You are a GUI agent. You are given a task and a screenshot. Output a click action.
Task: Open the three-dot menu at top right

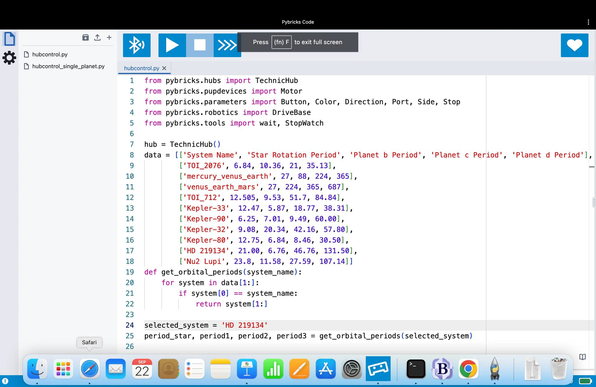(588, 22)
